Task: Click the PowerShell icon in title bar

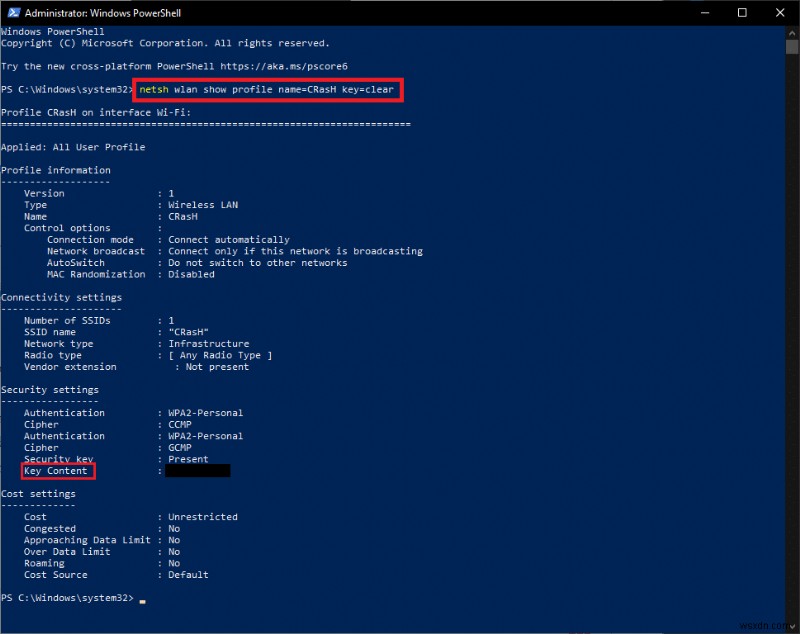Action: (x=11, y=12)
